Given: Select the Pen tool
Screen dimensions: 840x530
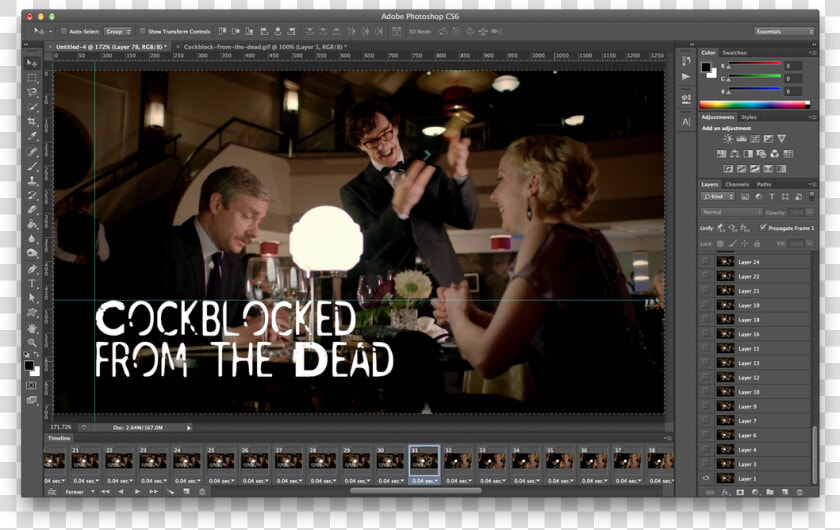Looking at the screenshot, I should coord(32,268).
